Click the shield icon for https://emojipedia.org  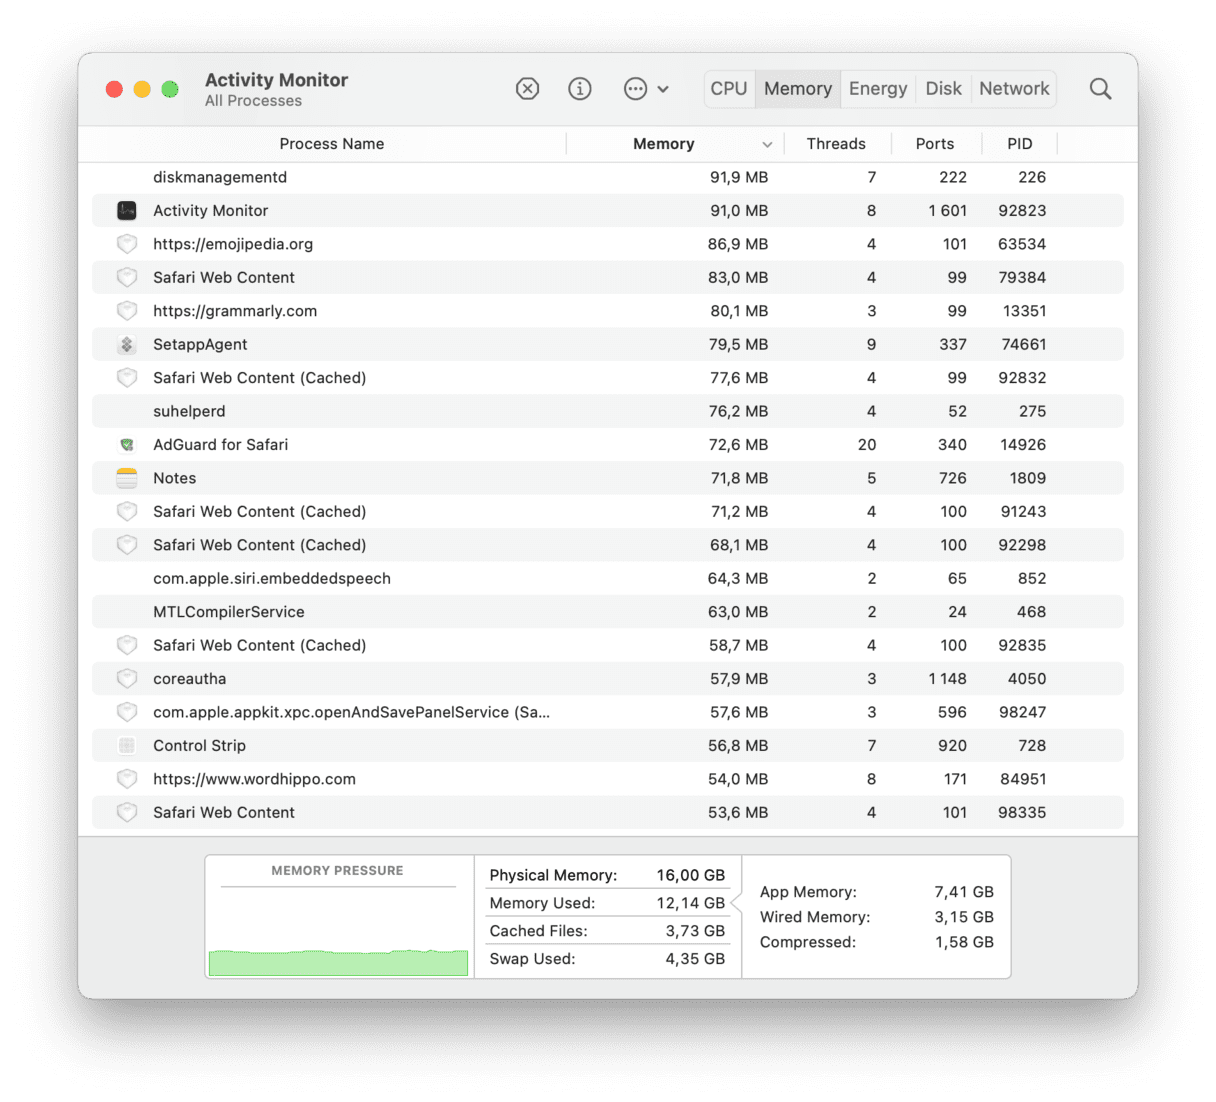click(127, 244)
